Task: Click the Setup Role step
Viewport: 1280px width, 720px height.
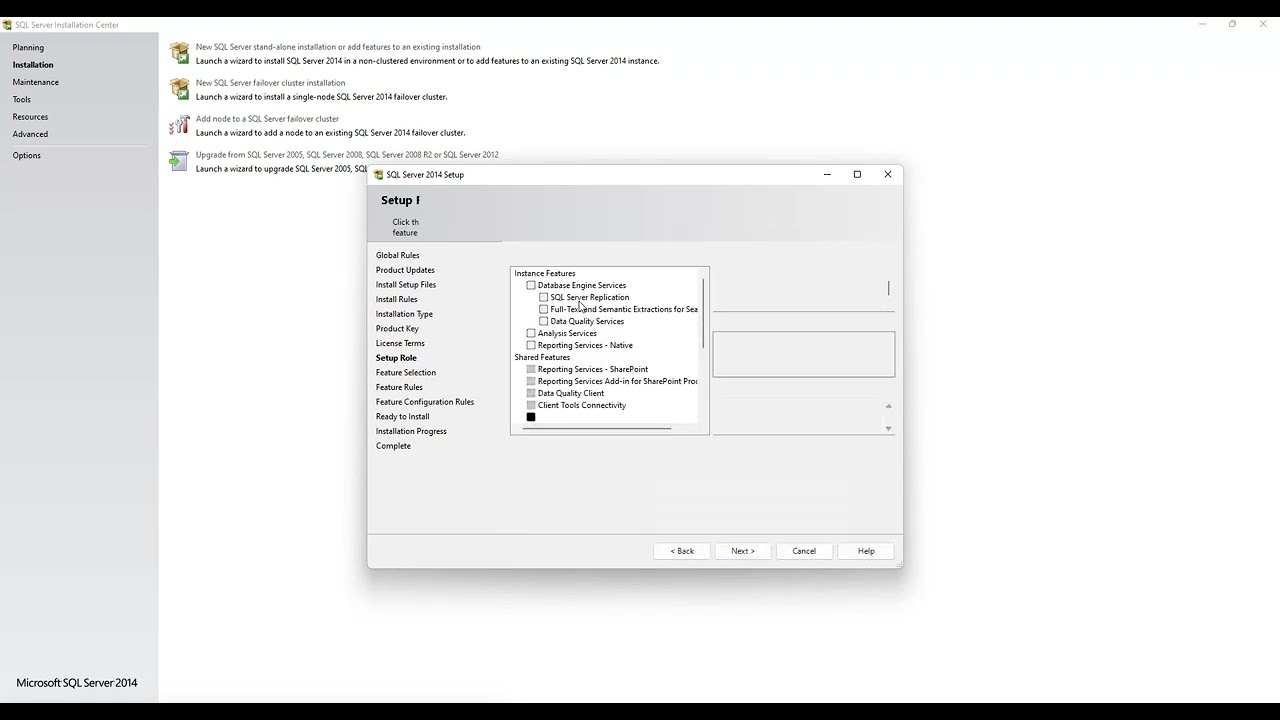Action: 396,358
